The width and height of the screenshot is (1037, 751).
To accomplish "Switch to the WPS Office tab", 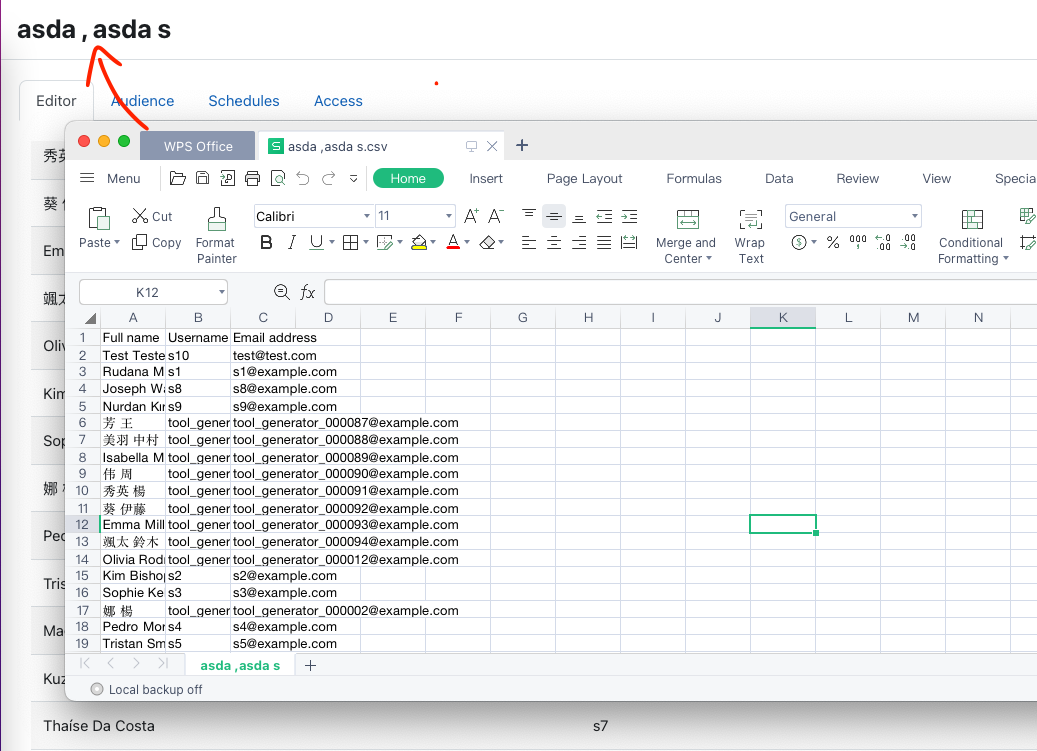I will click(198, 146).
